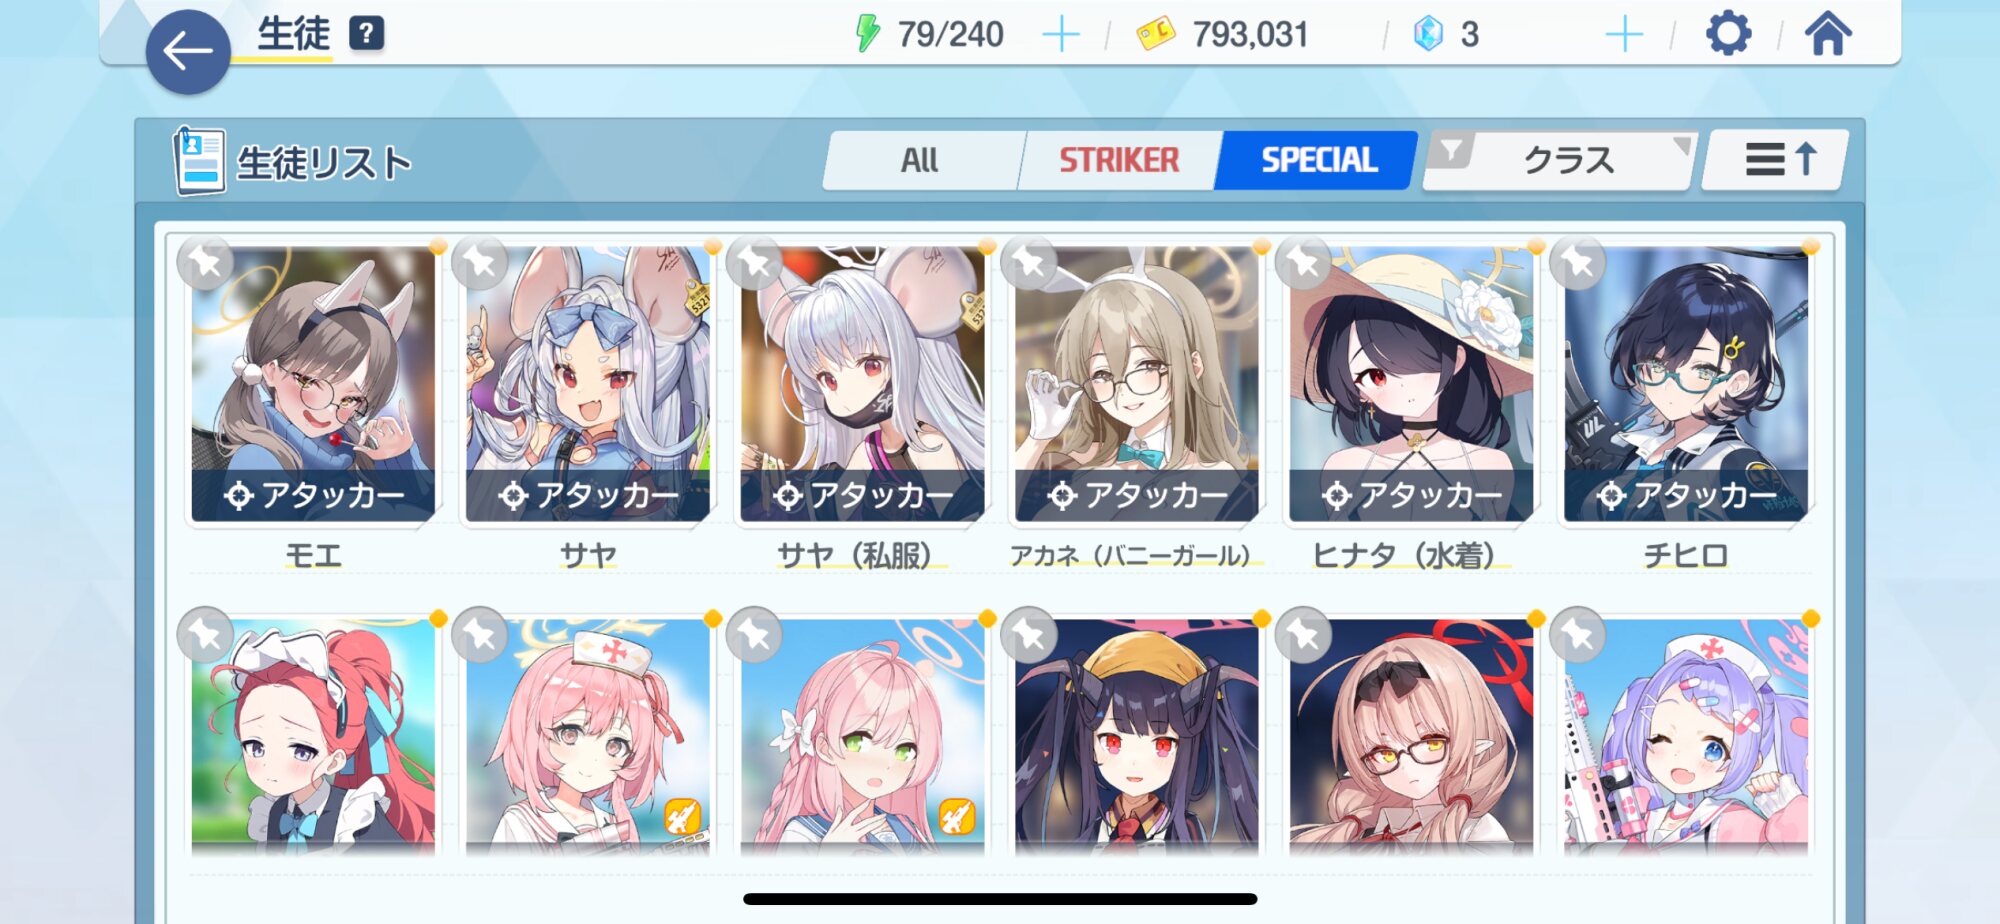The width and height of the screenshot is (2000, 924).
Task: Select the red-haired maid student portrait
Action: (313, 736)
